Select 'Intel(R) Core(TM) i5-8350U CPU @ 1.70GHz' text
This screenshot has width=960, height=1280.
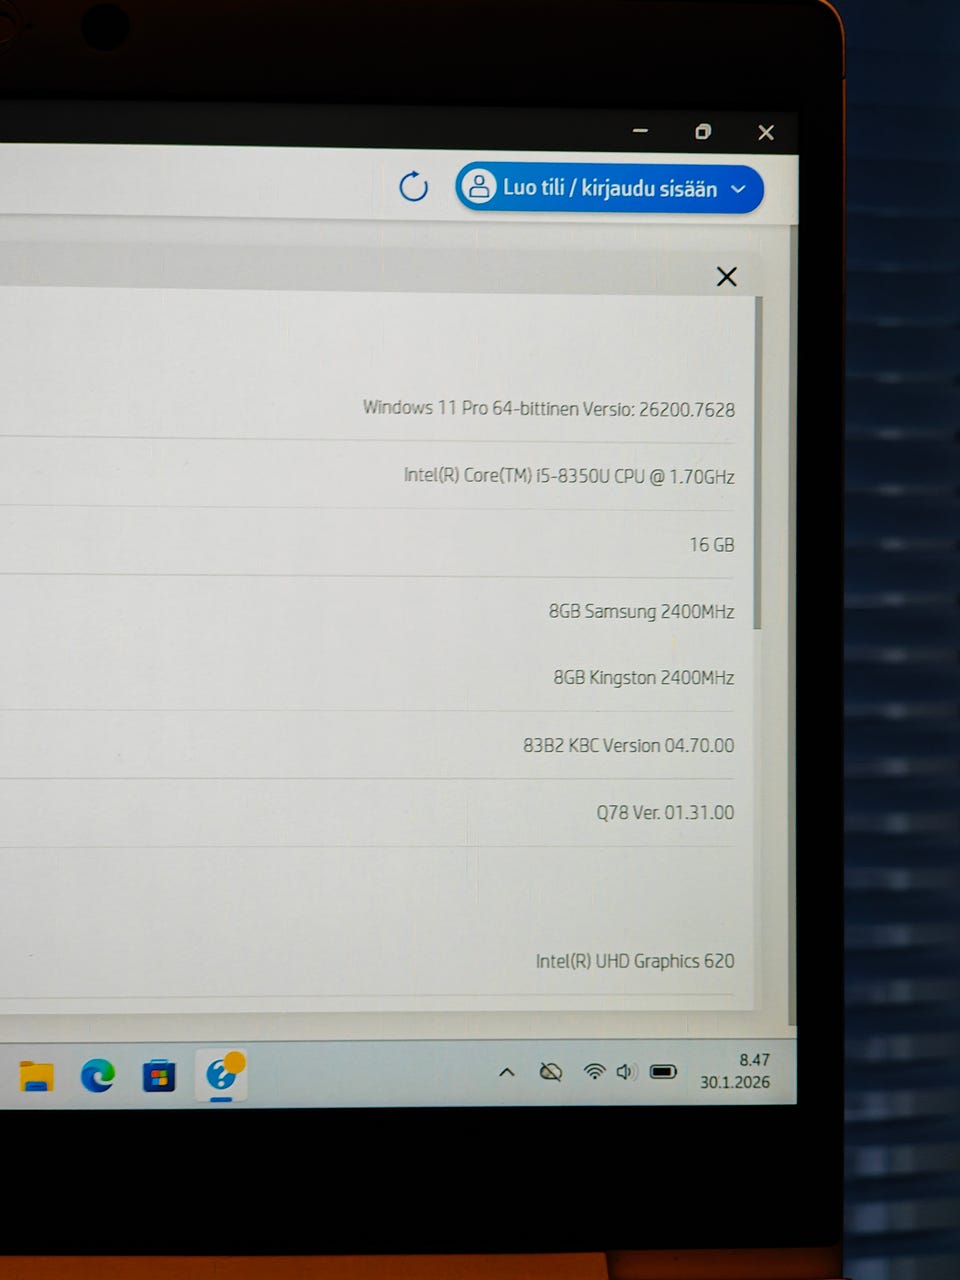click(x=569, y=476)
